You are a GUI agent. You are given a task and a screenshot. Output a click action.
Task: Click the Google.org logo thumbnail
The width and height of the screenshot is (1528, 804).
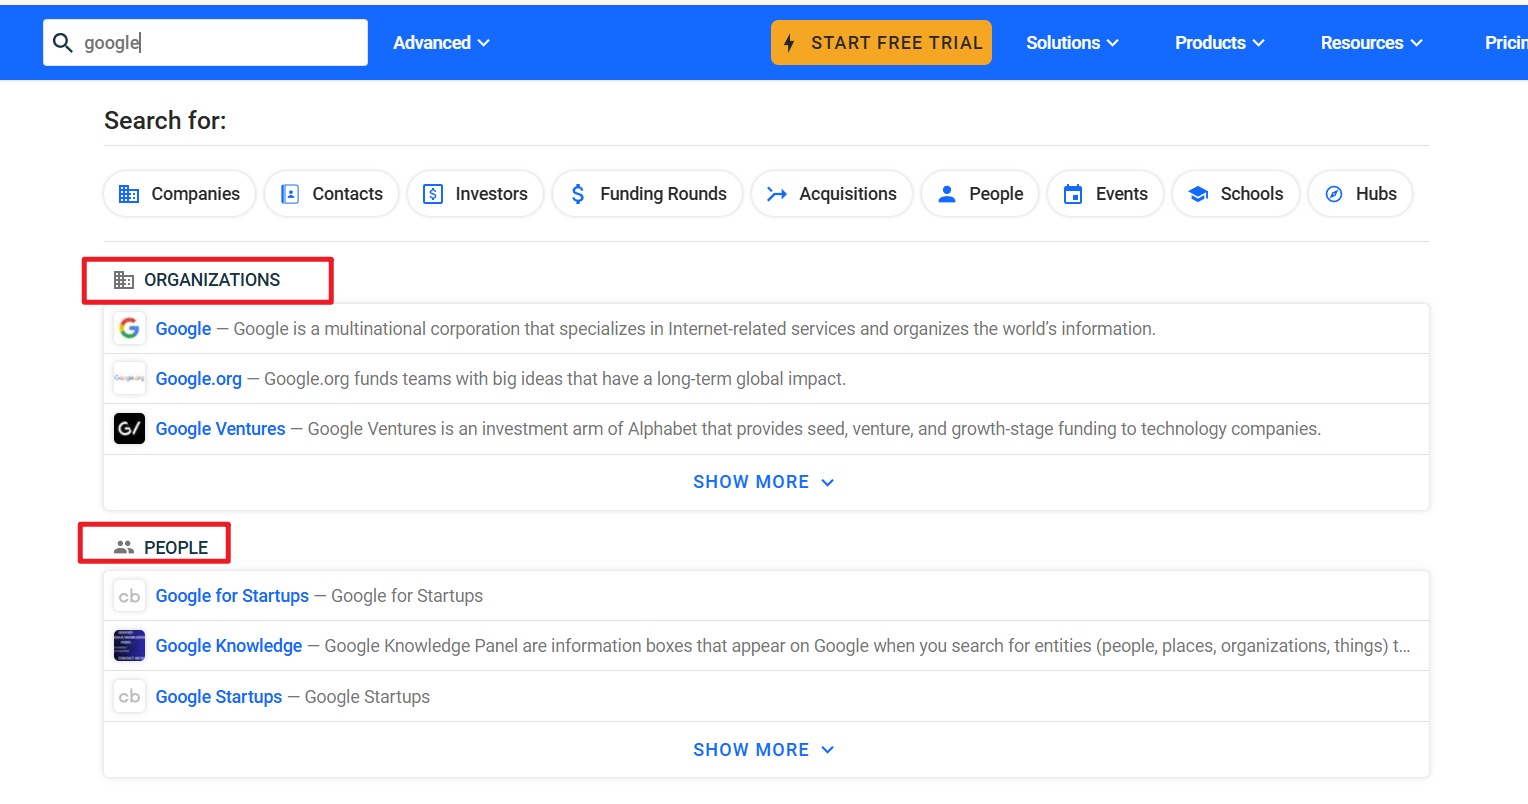tap(129, 378)
